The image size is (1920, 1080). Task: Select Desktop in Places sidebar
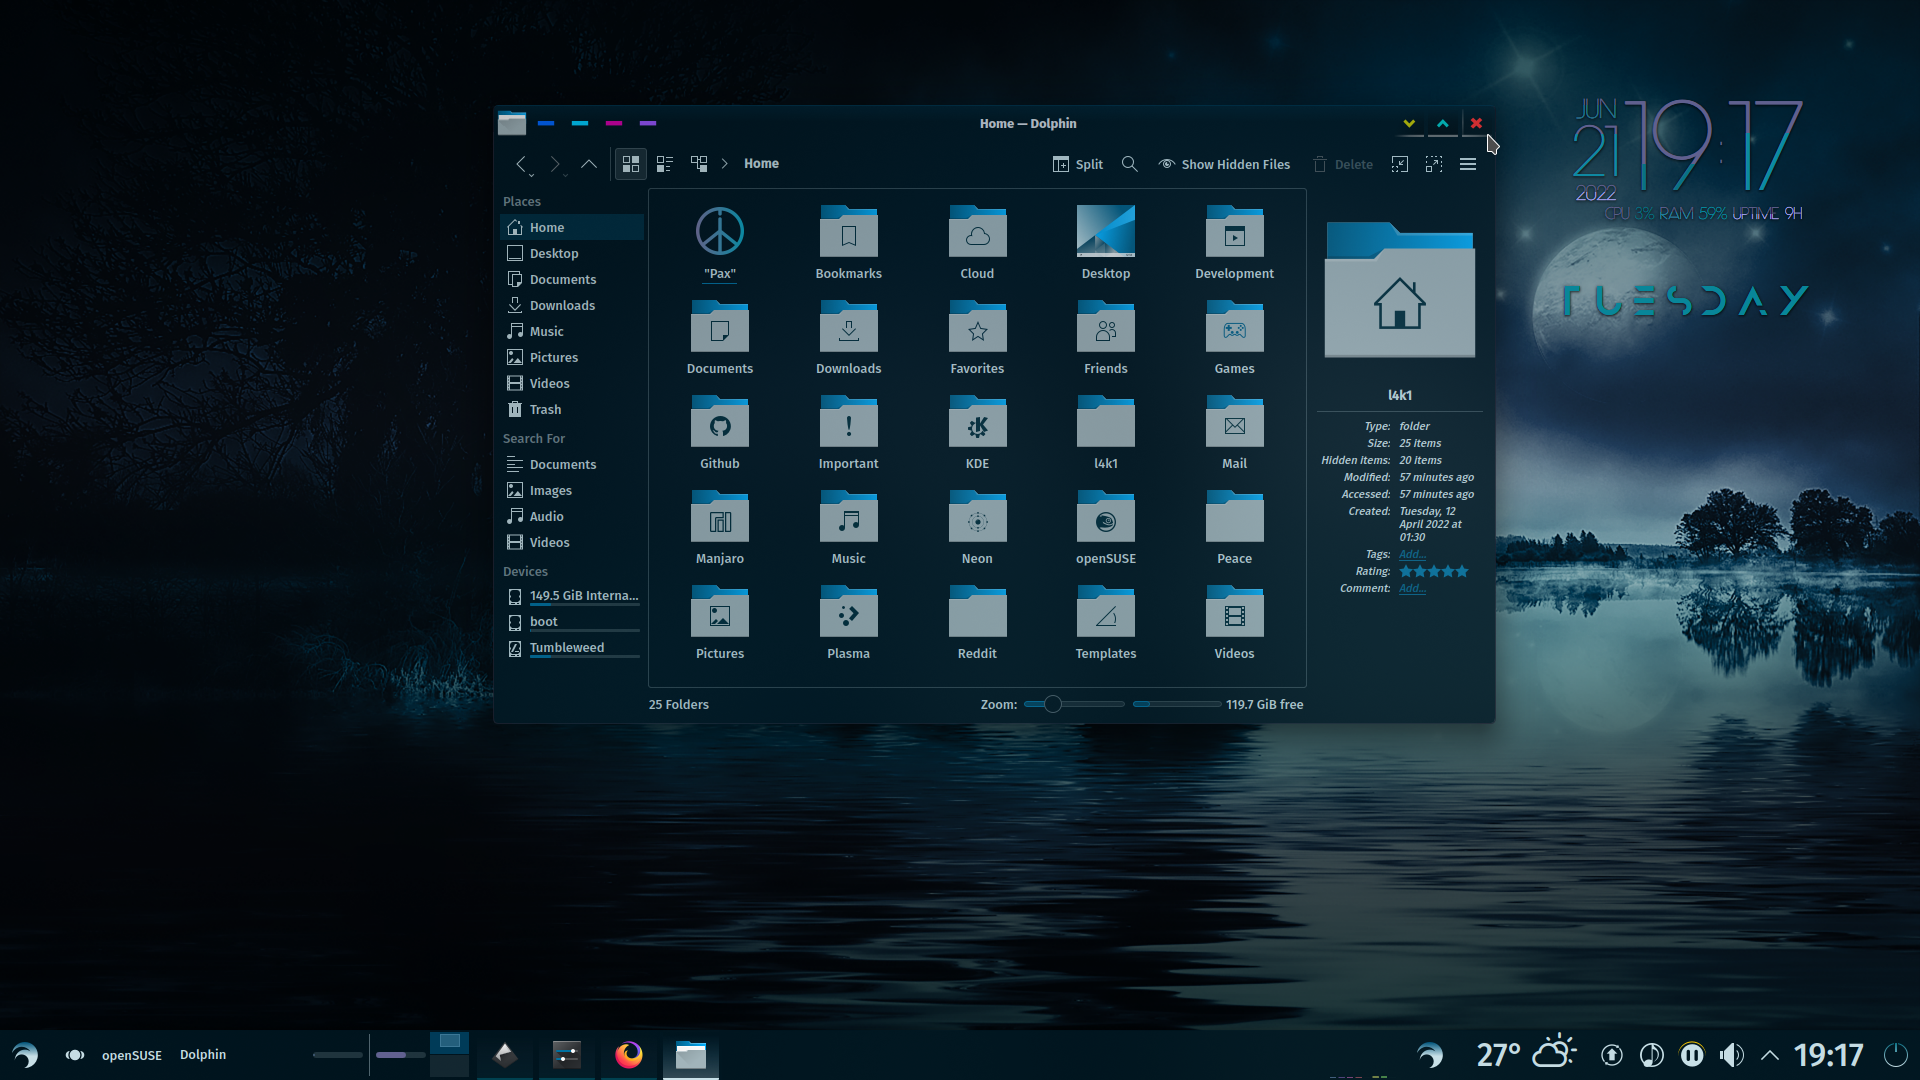tap(571, 253)
